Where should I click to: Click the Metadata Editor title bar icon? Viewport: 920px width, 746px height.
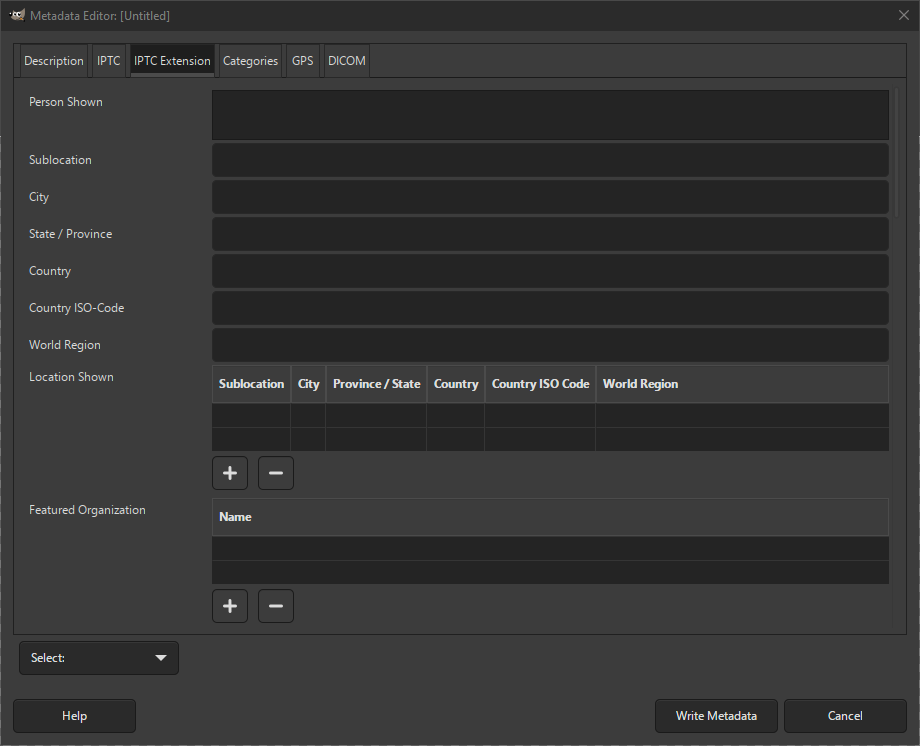(x=17, y=15)
